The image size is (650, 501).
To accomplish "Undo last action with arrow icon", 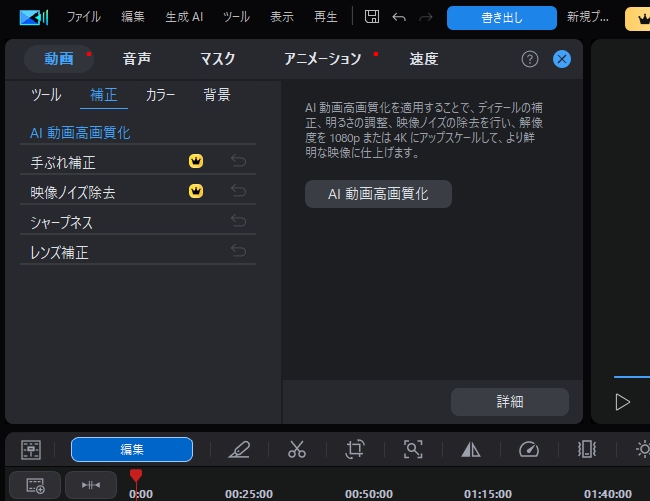I will pos(399,17).
